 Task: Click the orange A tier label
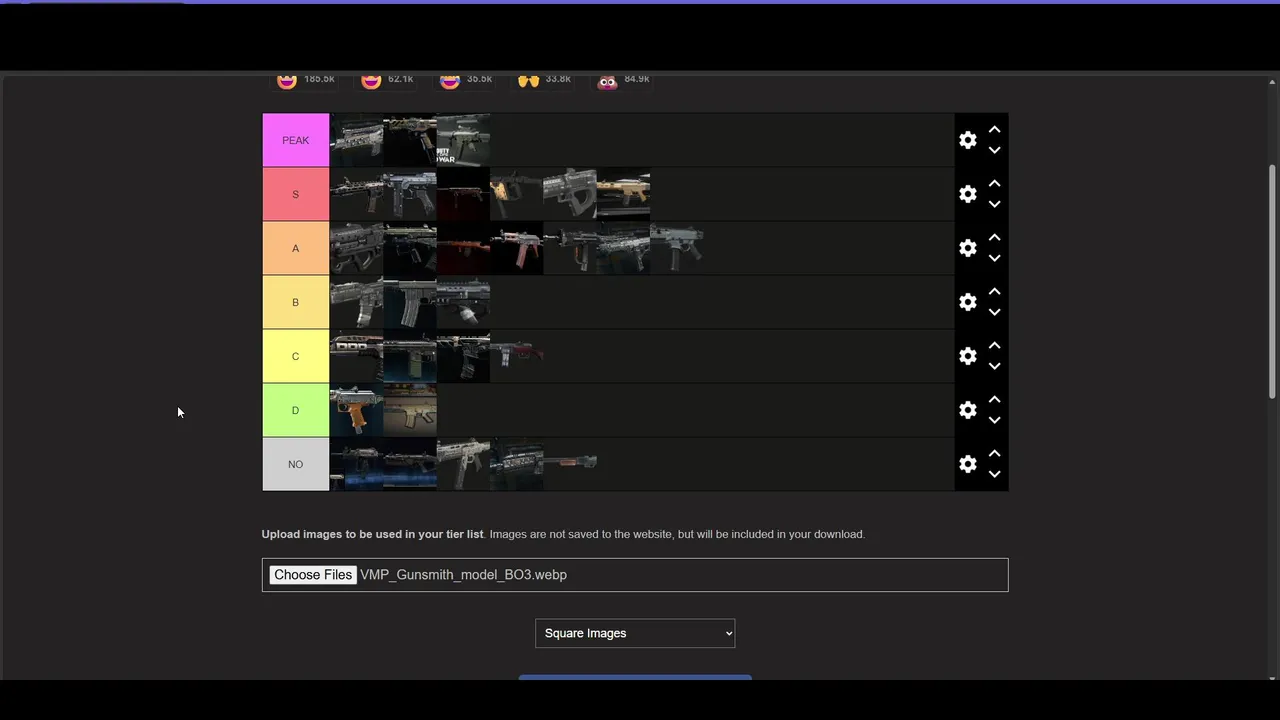click(x=296, y=248)
